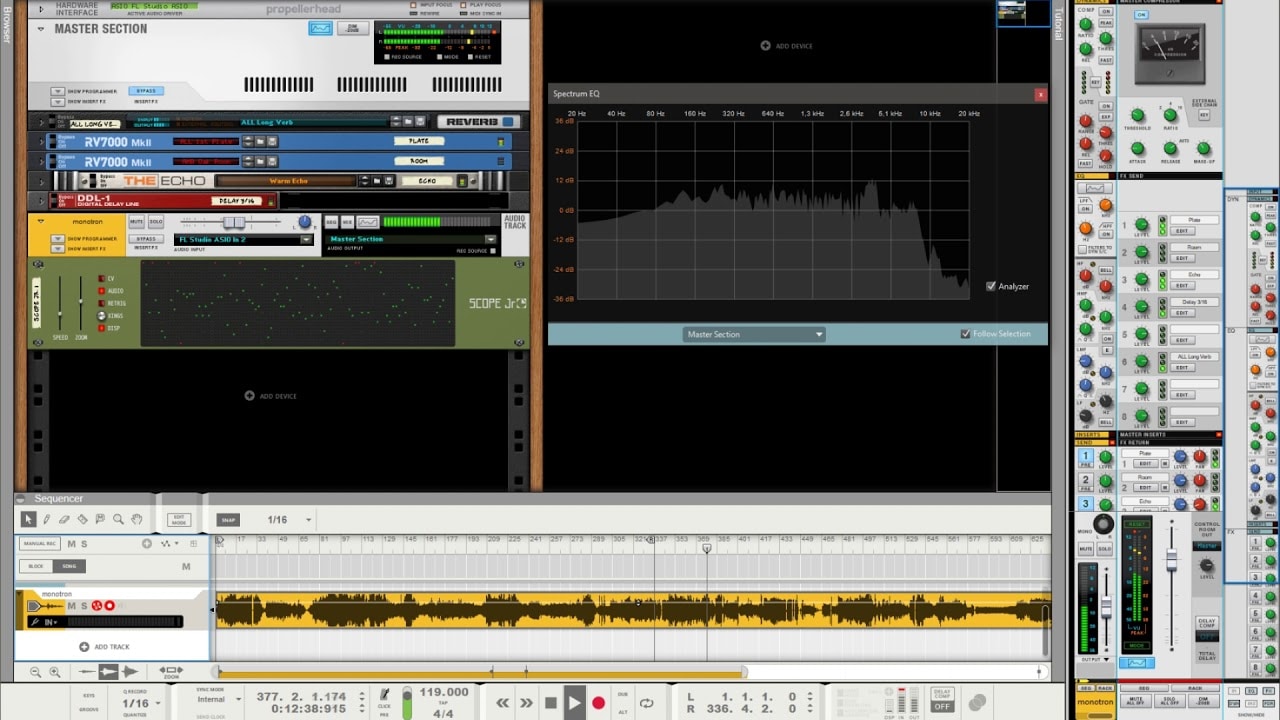1280x720 pixels.
Task: Select the Mute tool in Sequencer toolbar
Action: [x=100, y=519]
